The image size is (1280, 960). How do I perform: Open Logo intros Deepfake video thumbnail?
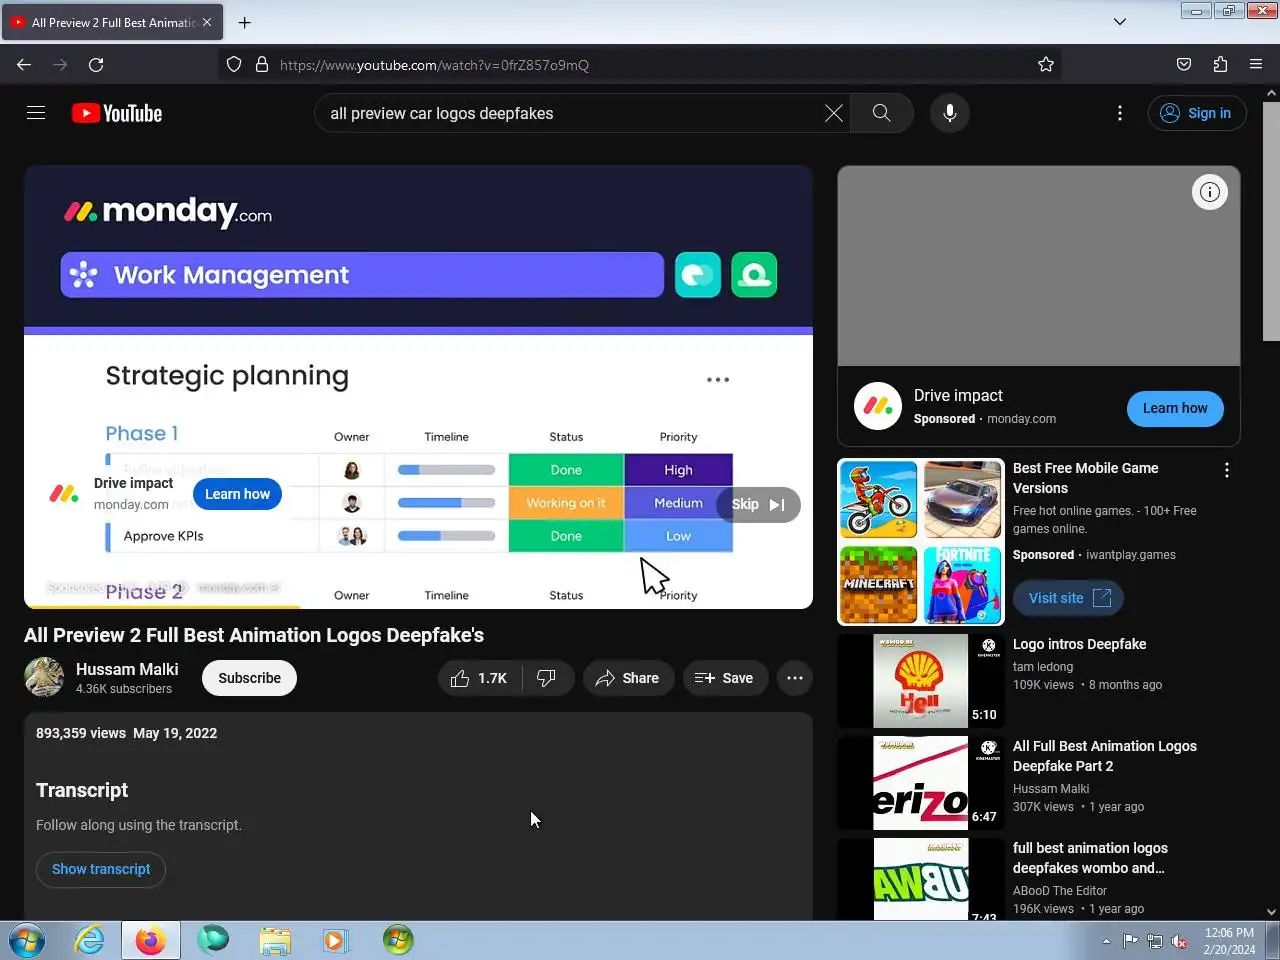[921, 681]
